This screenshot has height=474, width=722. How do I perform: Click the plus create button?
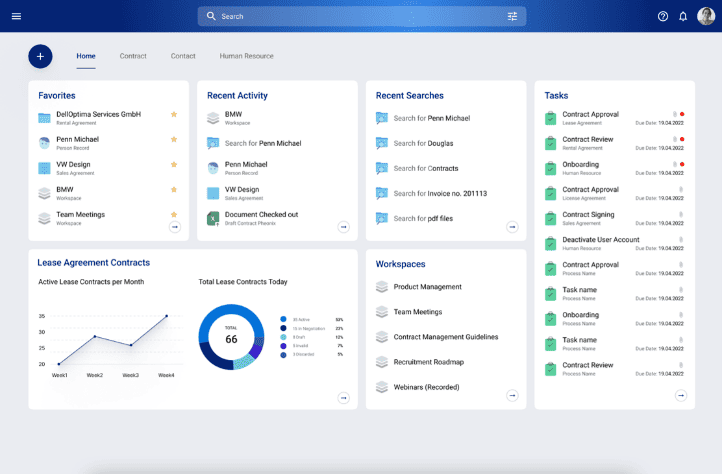[x=41, y=56]
